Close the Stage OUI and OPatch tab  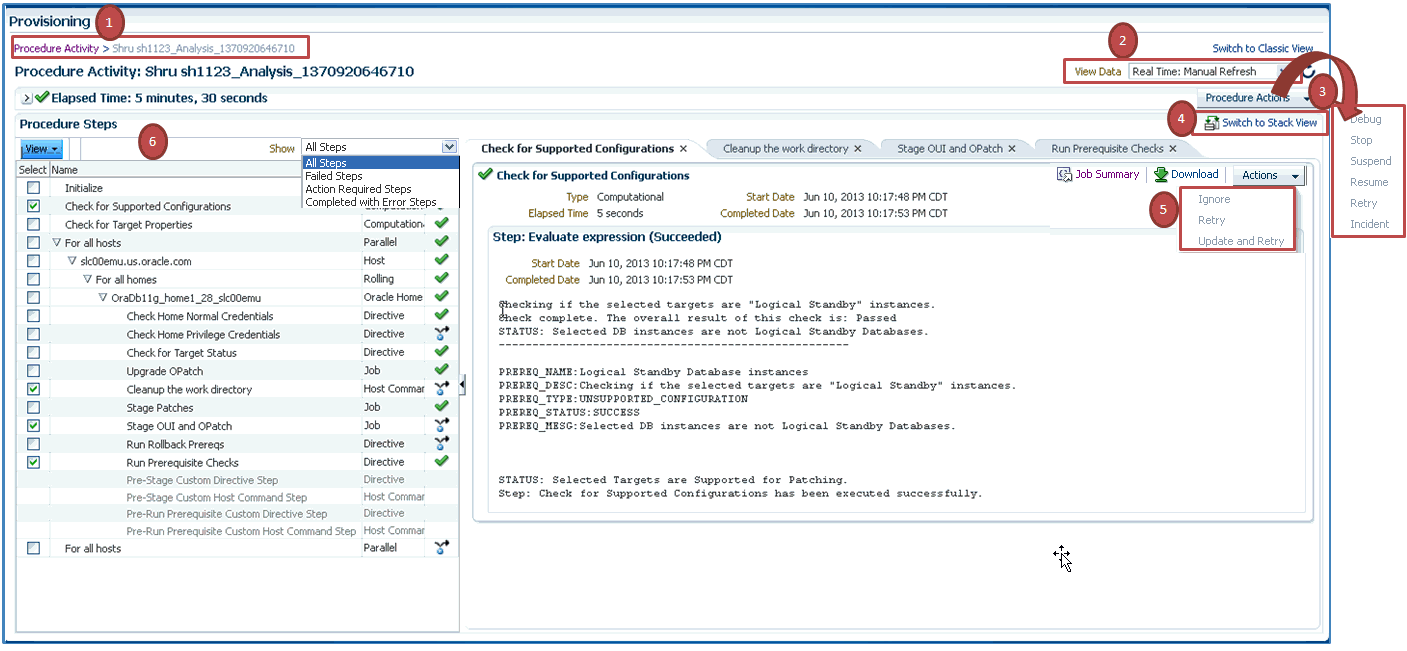1011,149
